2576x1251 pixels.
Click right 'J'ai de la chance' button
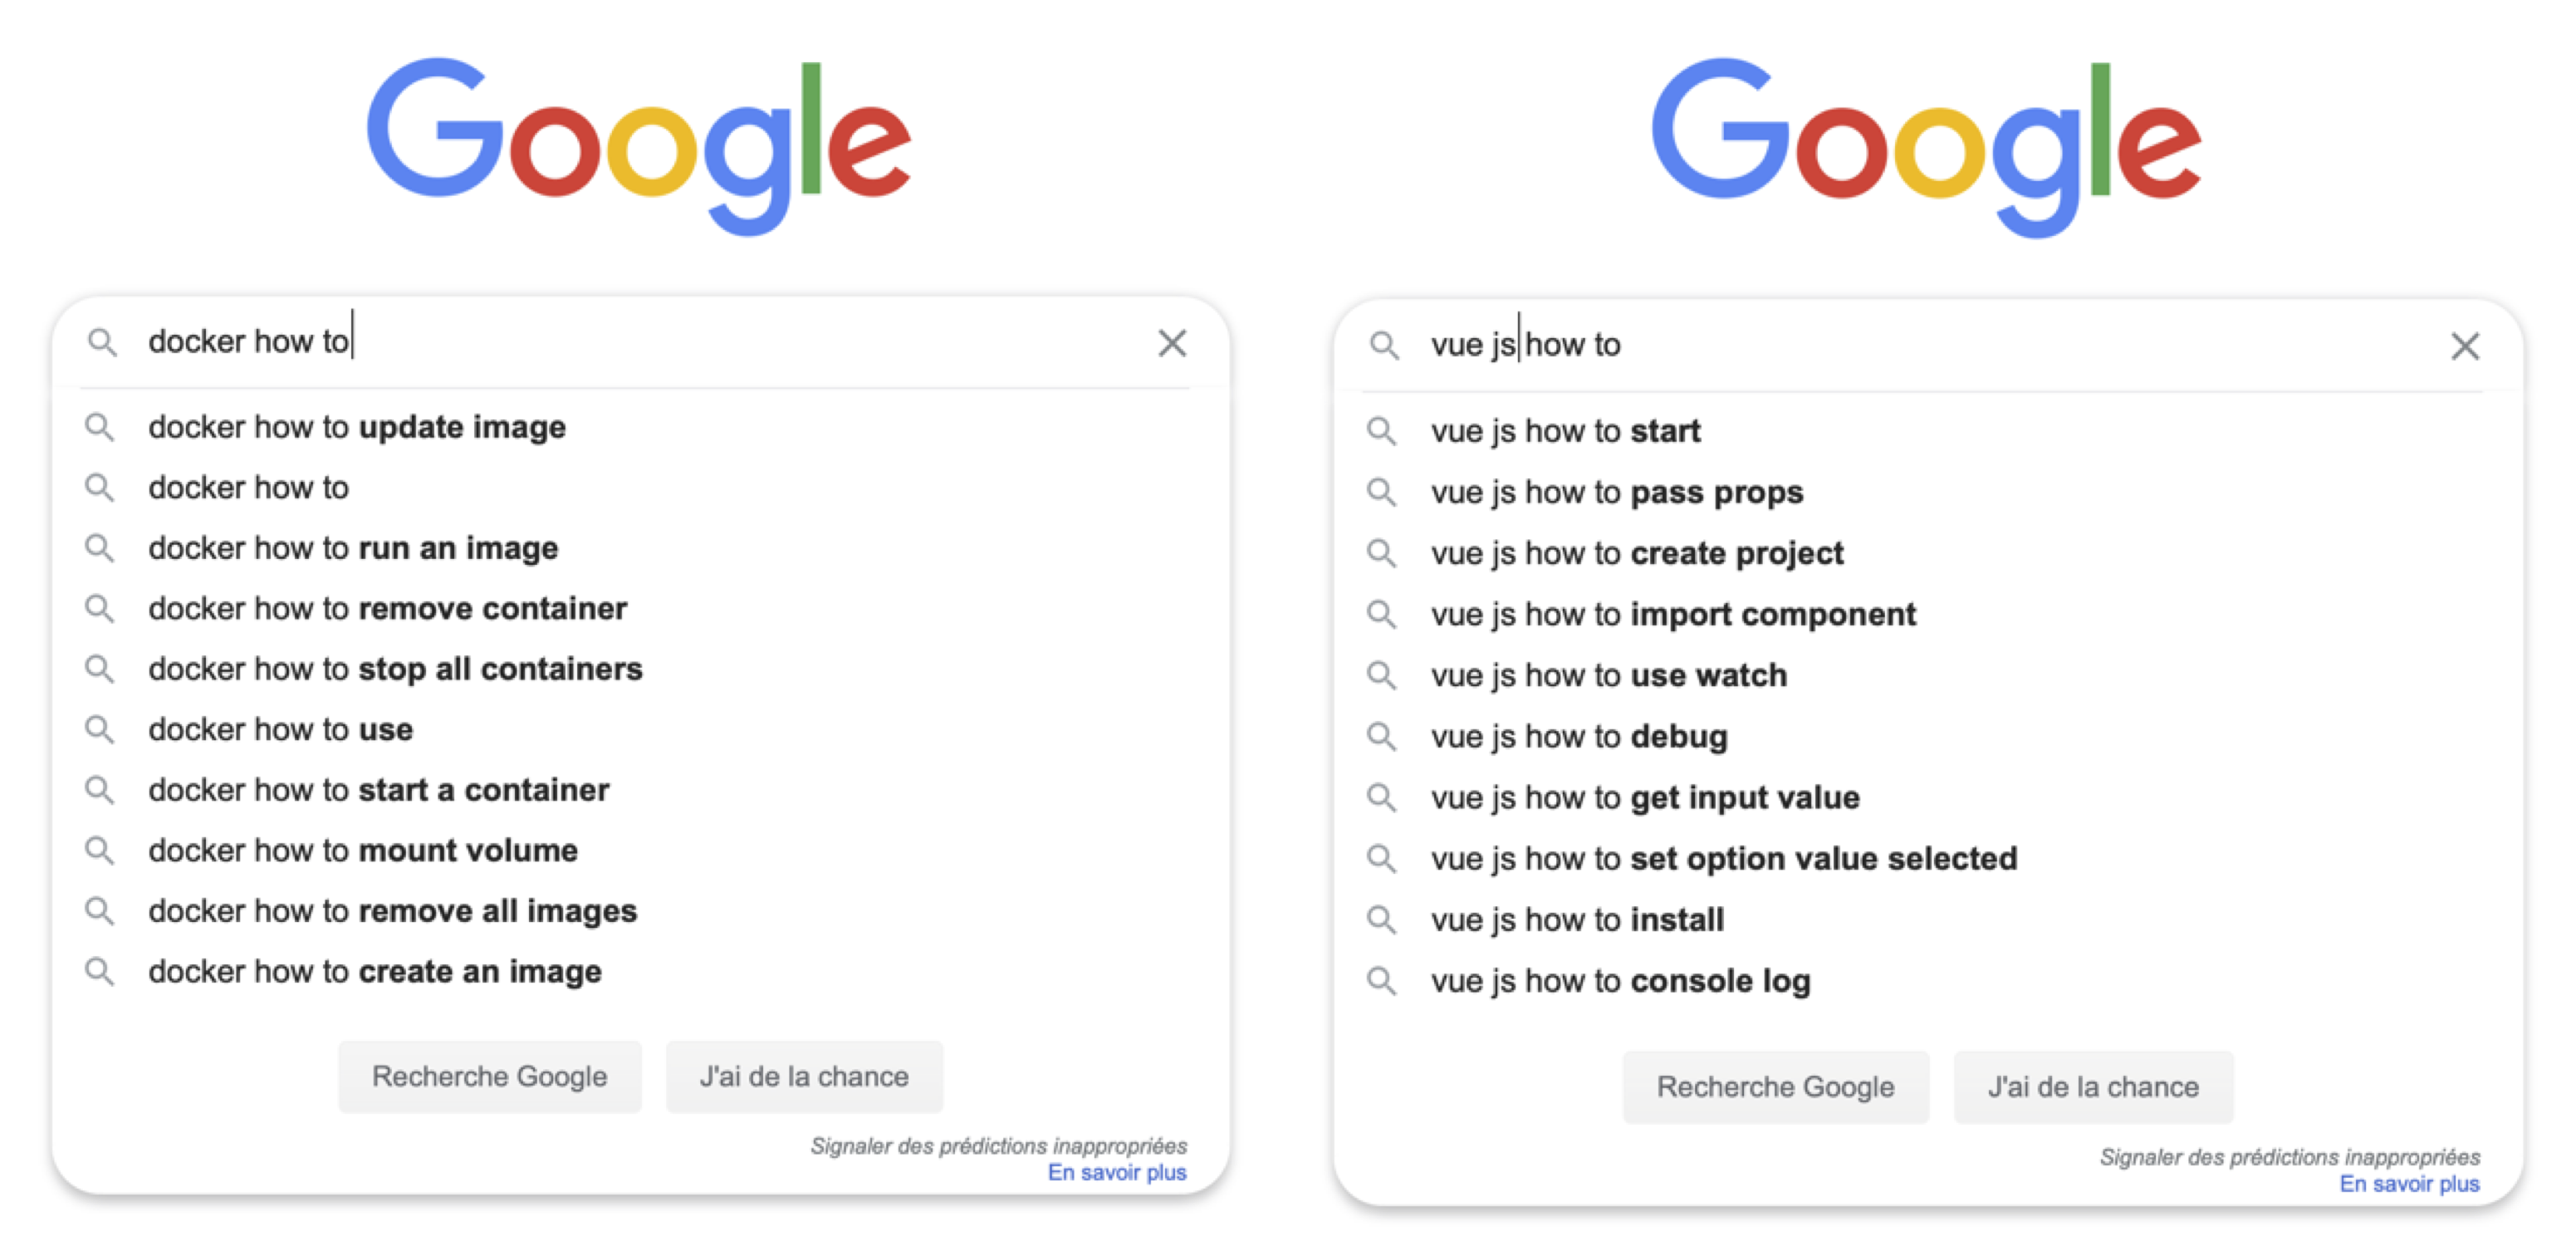2093,1087
